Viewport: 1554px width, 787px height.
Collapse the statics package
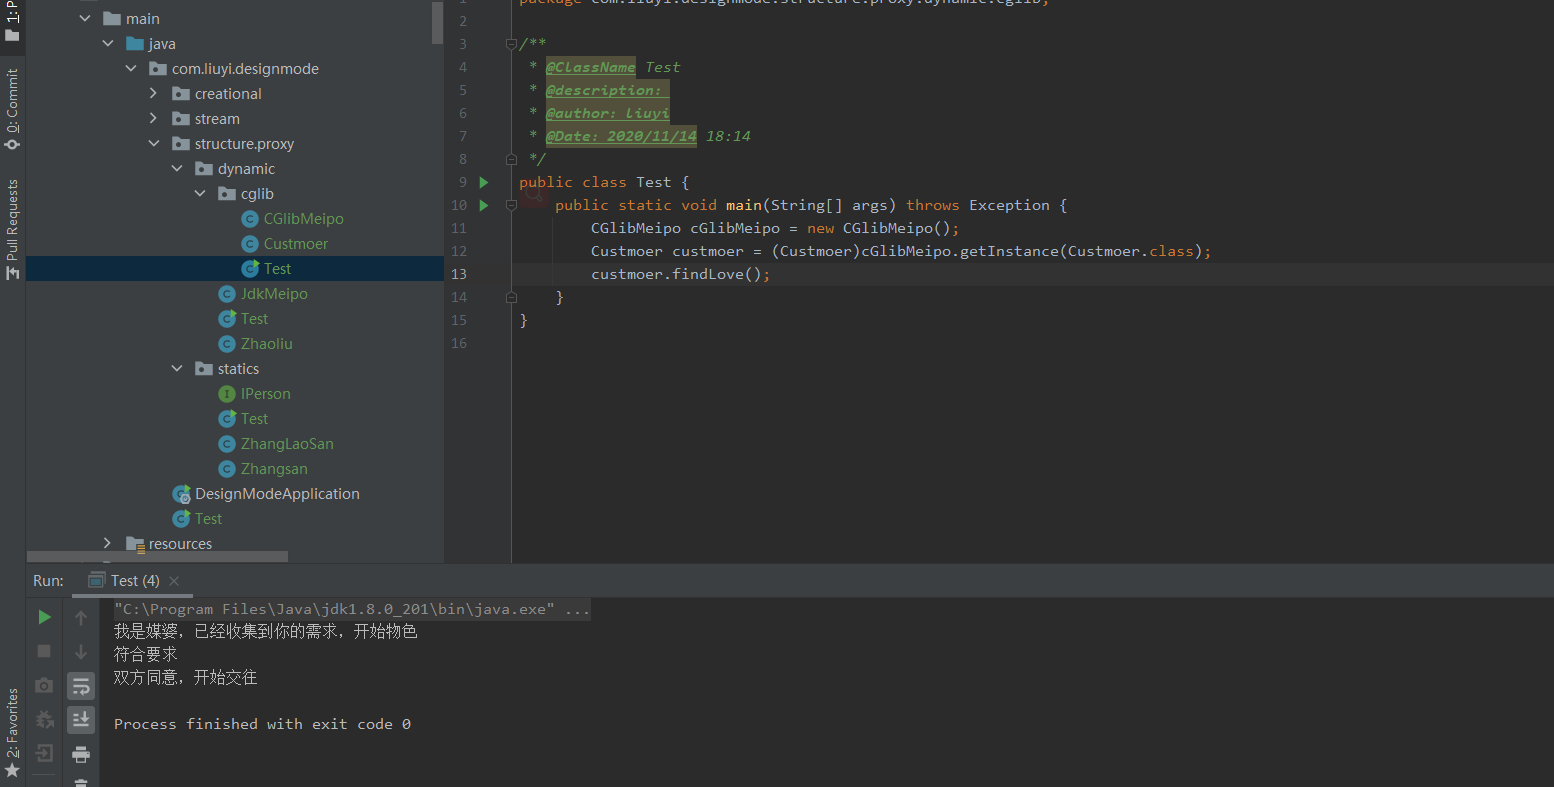(177, 369)
